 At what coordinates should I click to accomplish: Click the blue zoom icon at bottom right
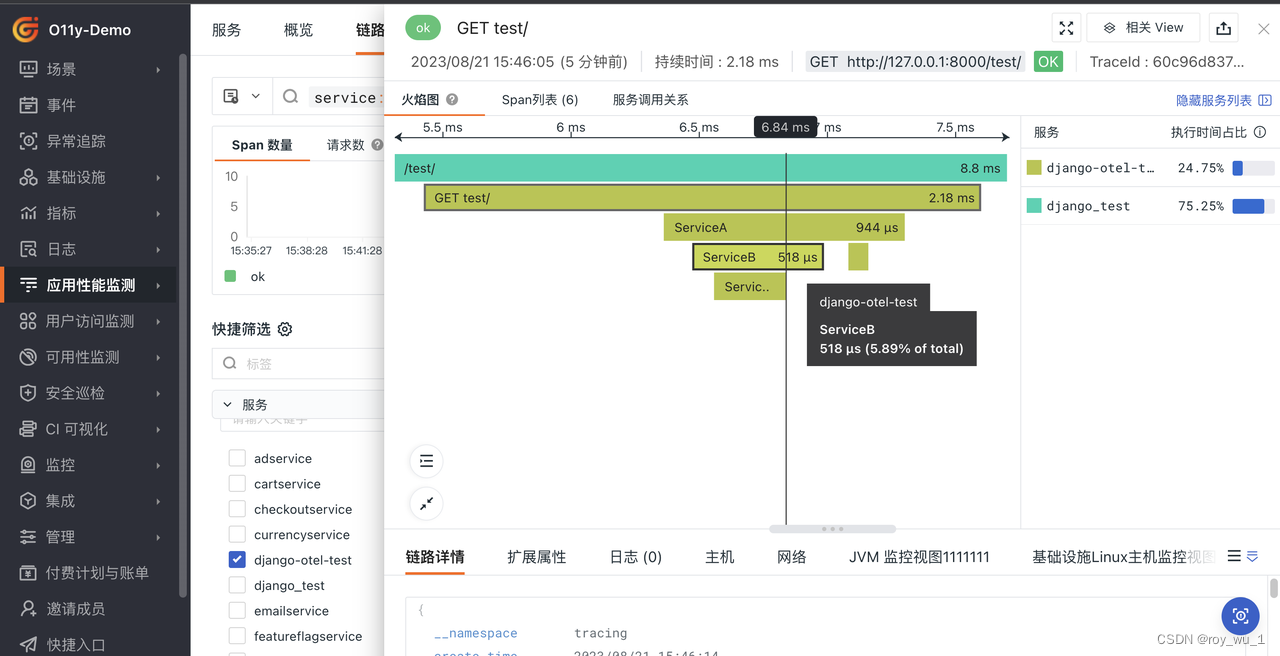point(1240,616)
